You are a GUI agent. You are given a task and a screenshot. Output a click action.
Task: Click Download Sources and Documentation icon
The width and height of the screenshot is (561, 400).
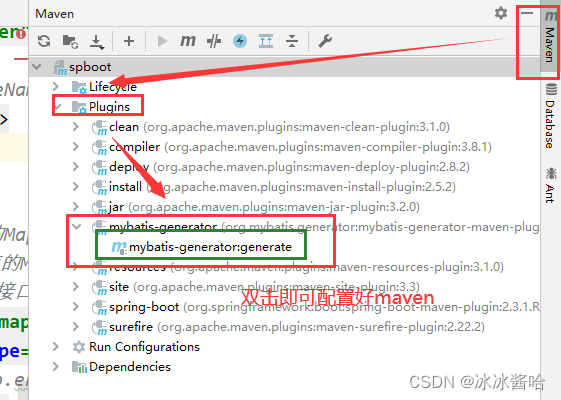tap(97, 42)
